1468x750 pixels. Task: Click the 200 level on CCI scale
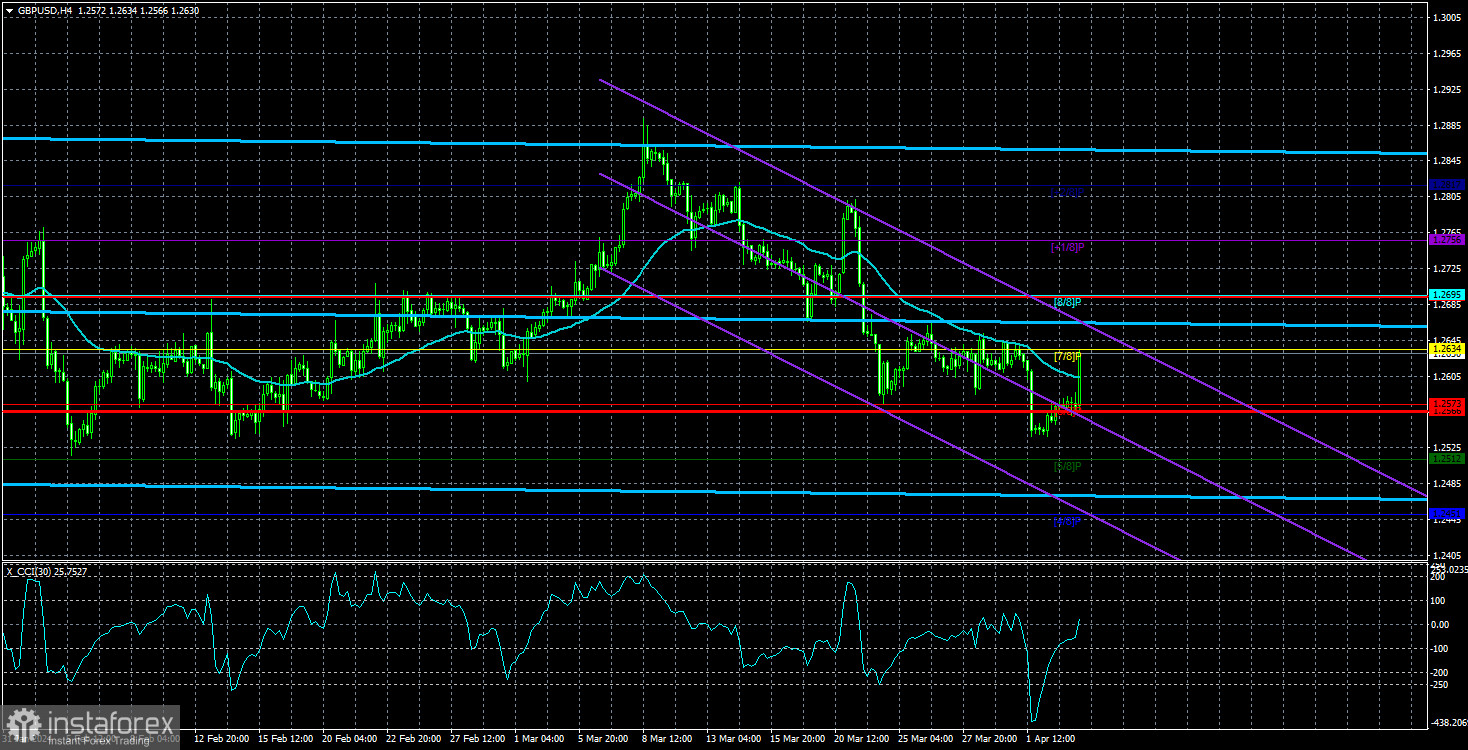1439,577
